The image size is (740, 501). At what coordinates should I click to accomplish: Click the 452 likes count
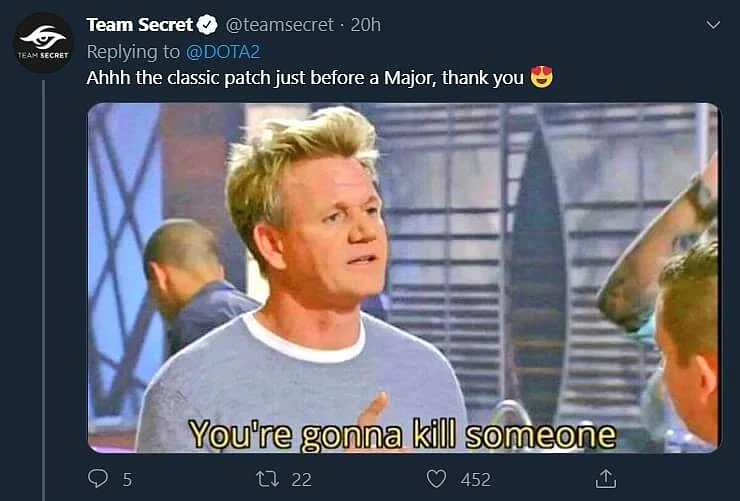tap(476, 480)
